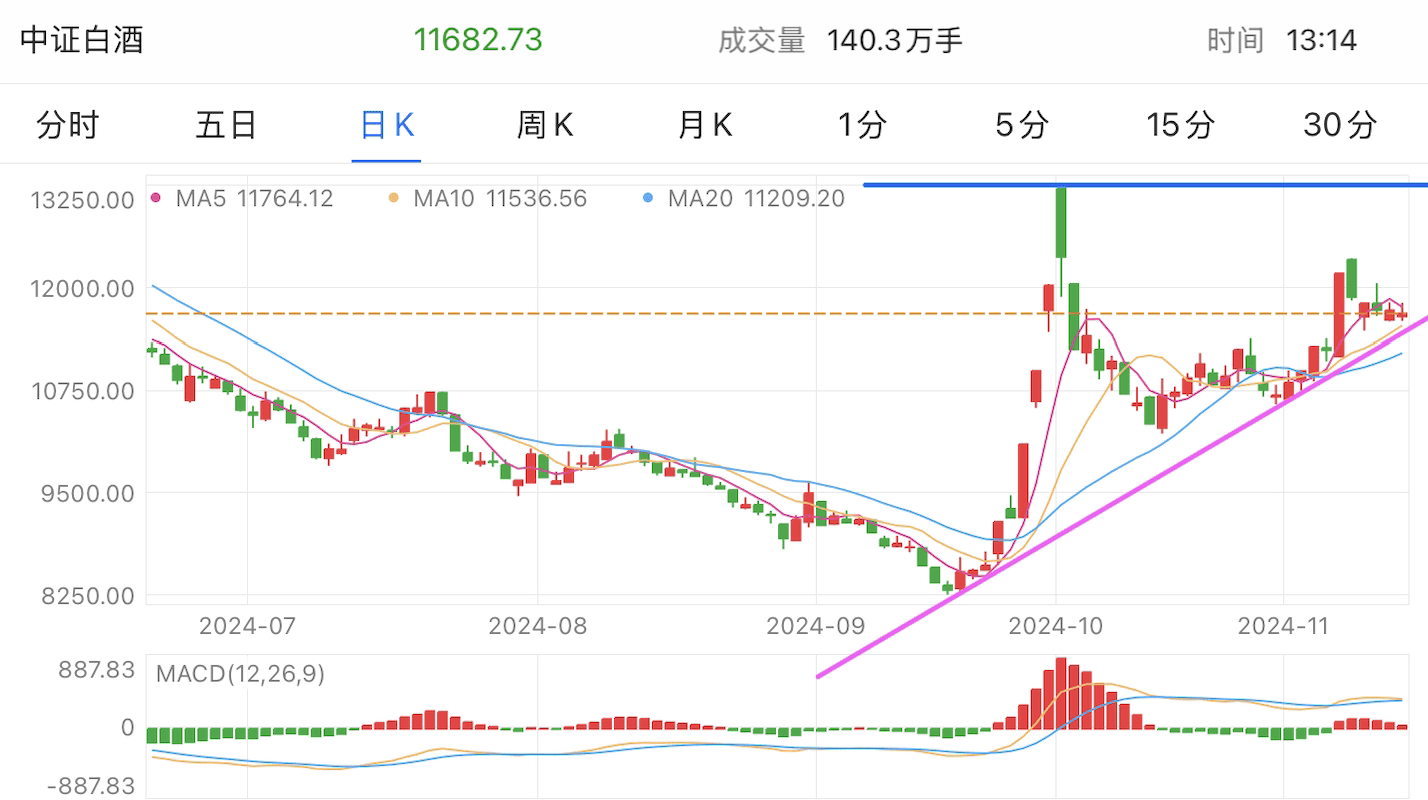Click the 2024-09 date axis label
This screenshot has width=1428, height=800.
pos(815,626)
